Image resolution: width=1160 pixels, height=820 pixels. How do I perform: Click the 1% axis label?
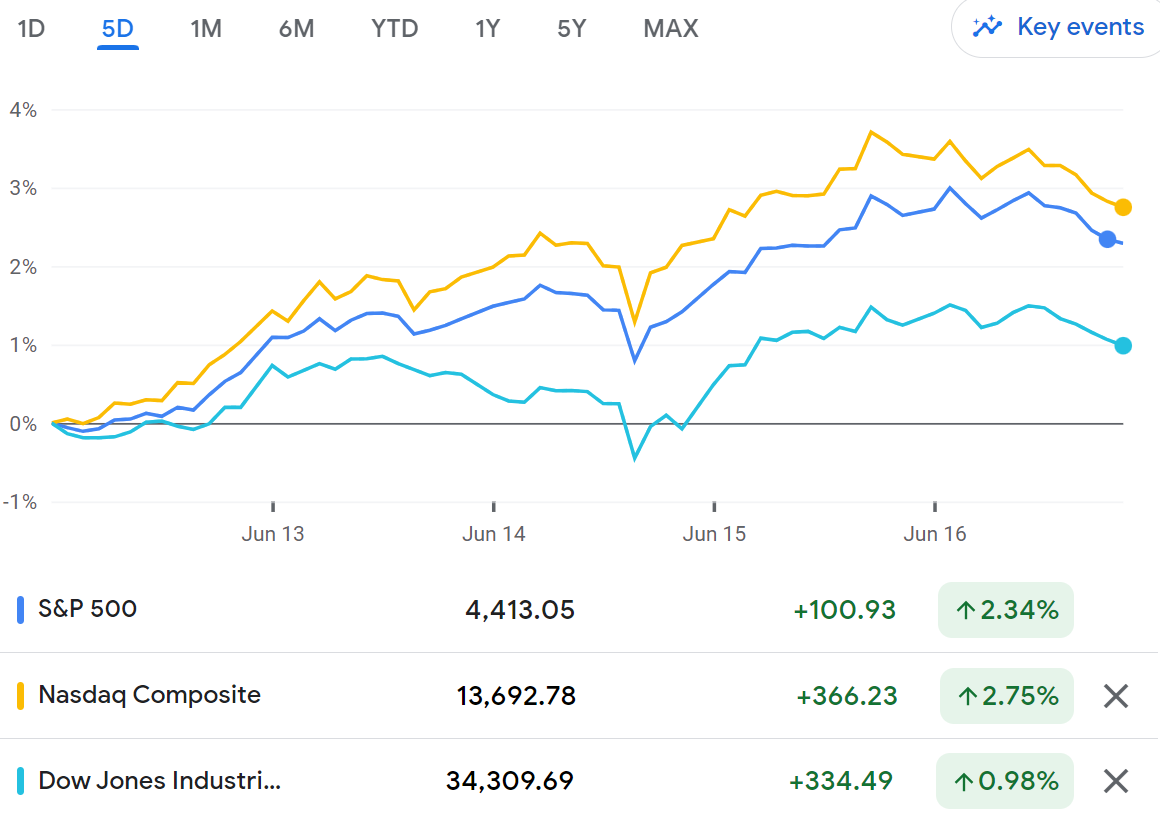(23, 346)
